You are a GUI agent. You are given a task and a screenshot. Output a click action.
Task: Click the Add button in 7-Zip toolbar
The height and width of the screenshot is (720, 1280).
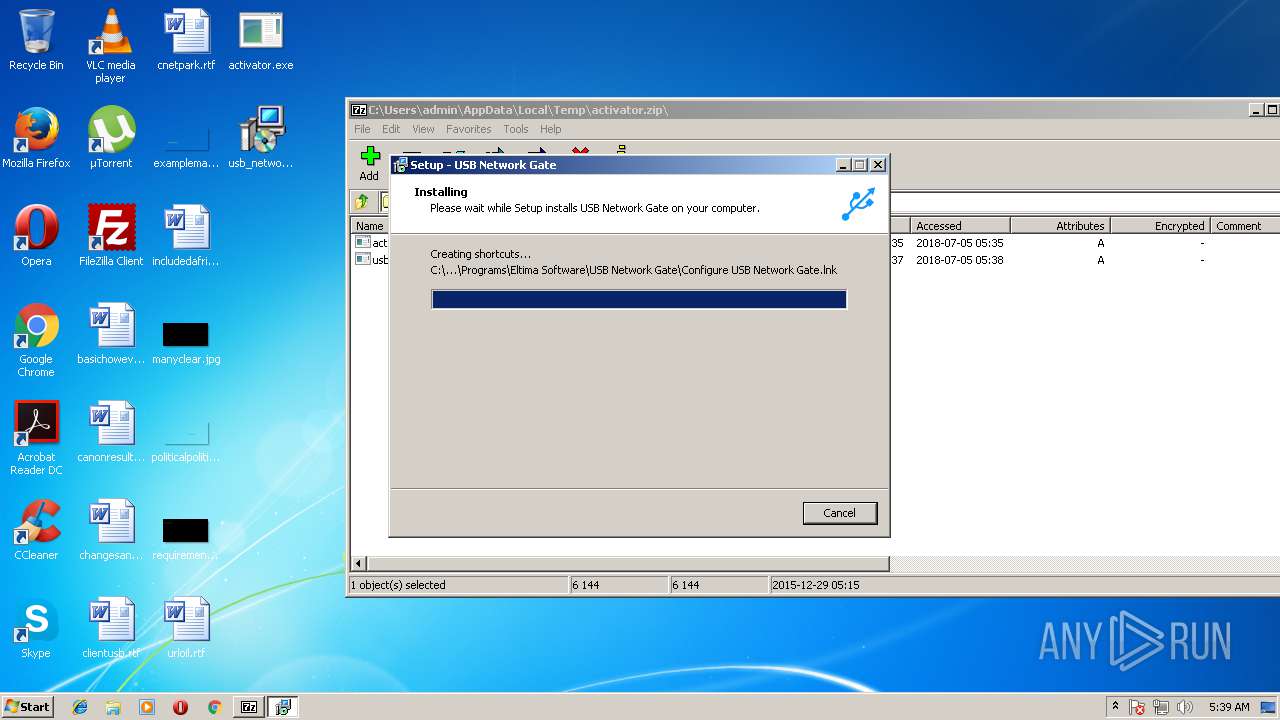click(370, 164)
